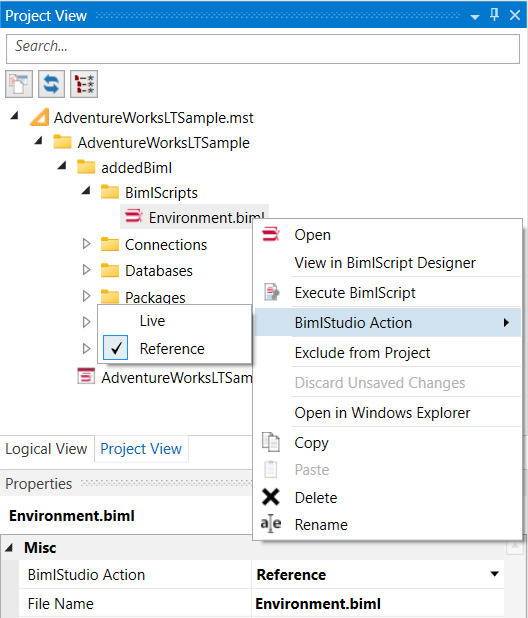Click the addedBiml folder icon
The height and width of the screenshot is (618, 528).
coord(86,167)
